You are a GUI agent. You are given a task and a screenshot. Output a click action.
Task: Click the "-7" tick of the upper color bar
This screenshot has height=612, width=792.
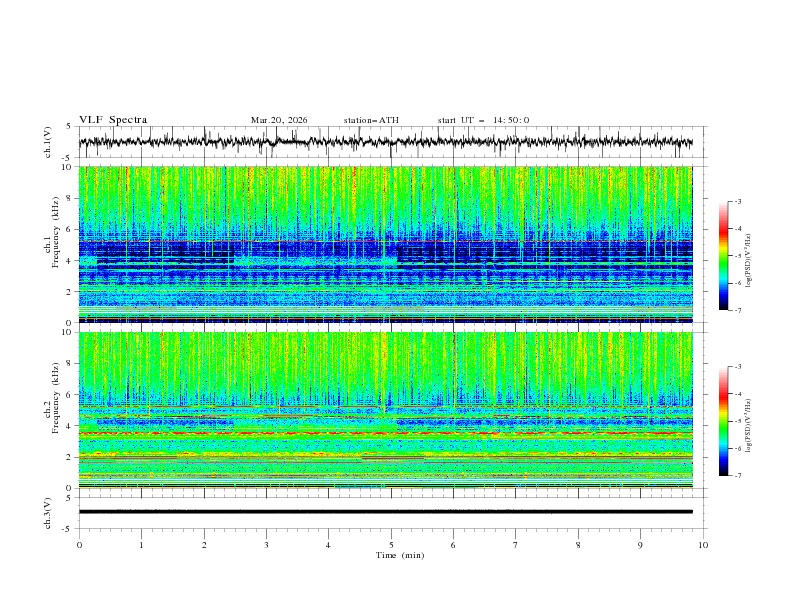click(737, 310)
